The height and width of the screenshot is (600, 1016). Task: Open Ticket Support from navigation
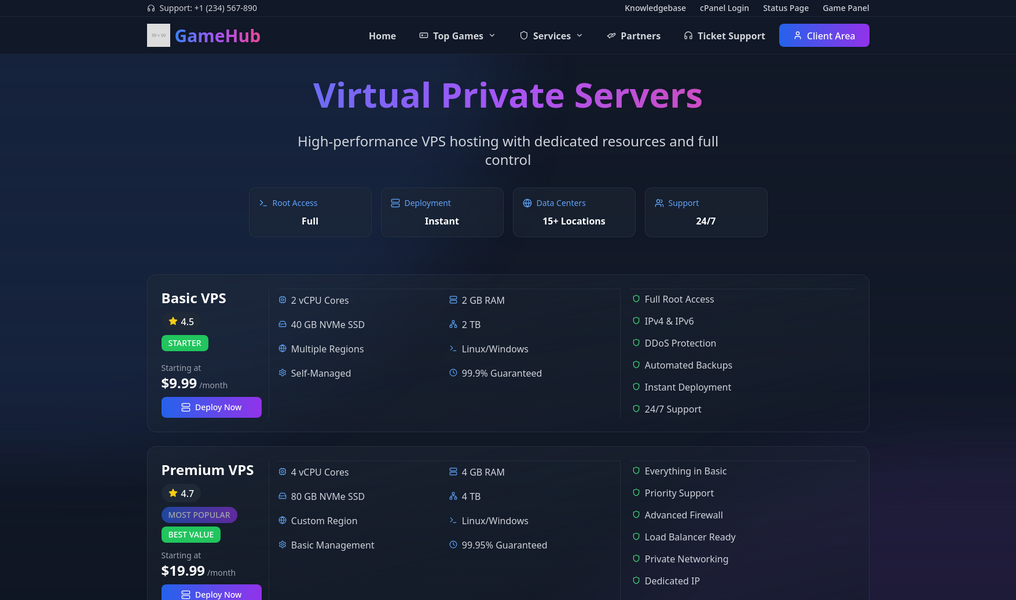pyautogui.click(x=724, y=36)
